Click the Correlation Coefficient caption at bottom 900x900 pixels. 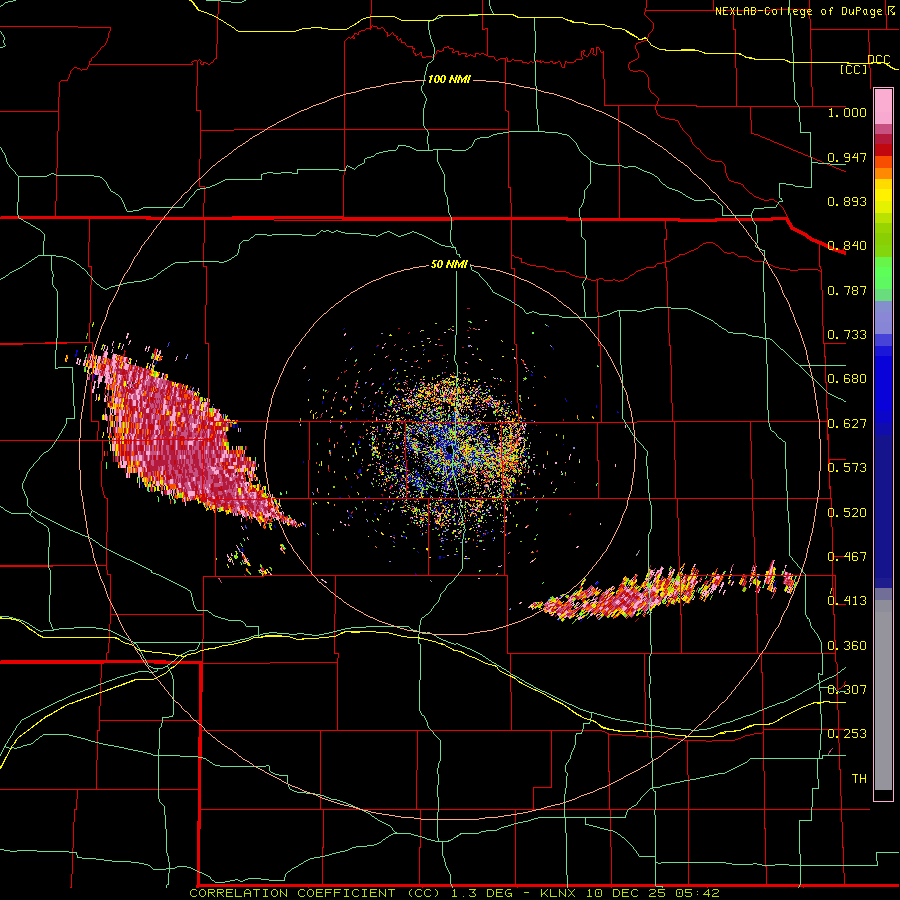[454, 893]
